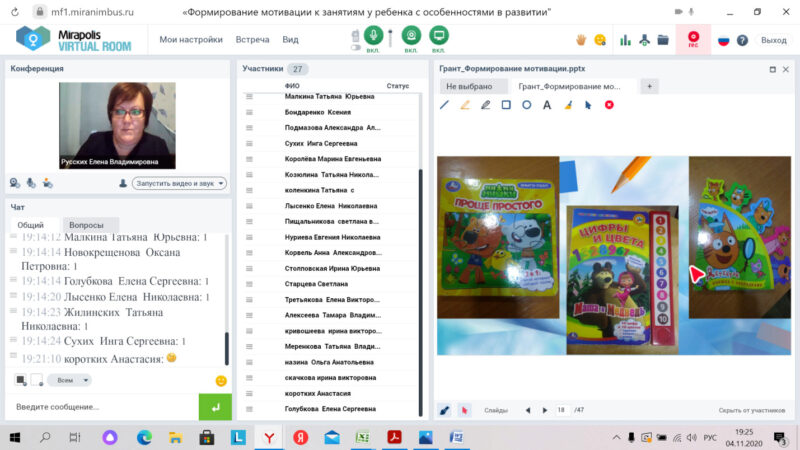Select the circle shape tool
The image size is (800, 450).
[527, 105]
